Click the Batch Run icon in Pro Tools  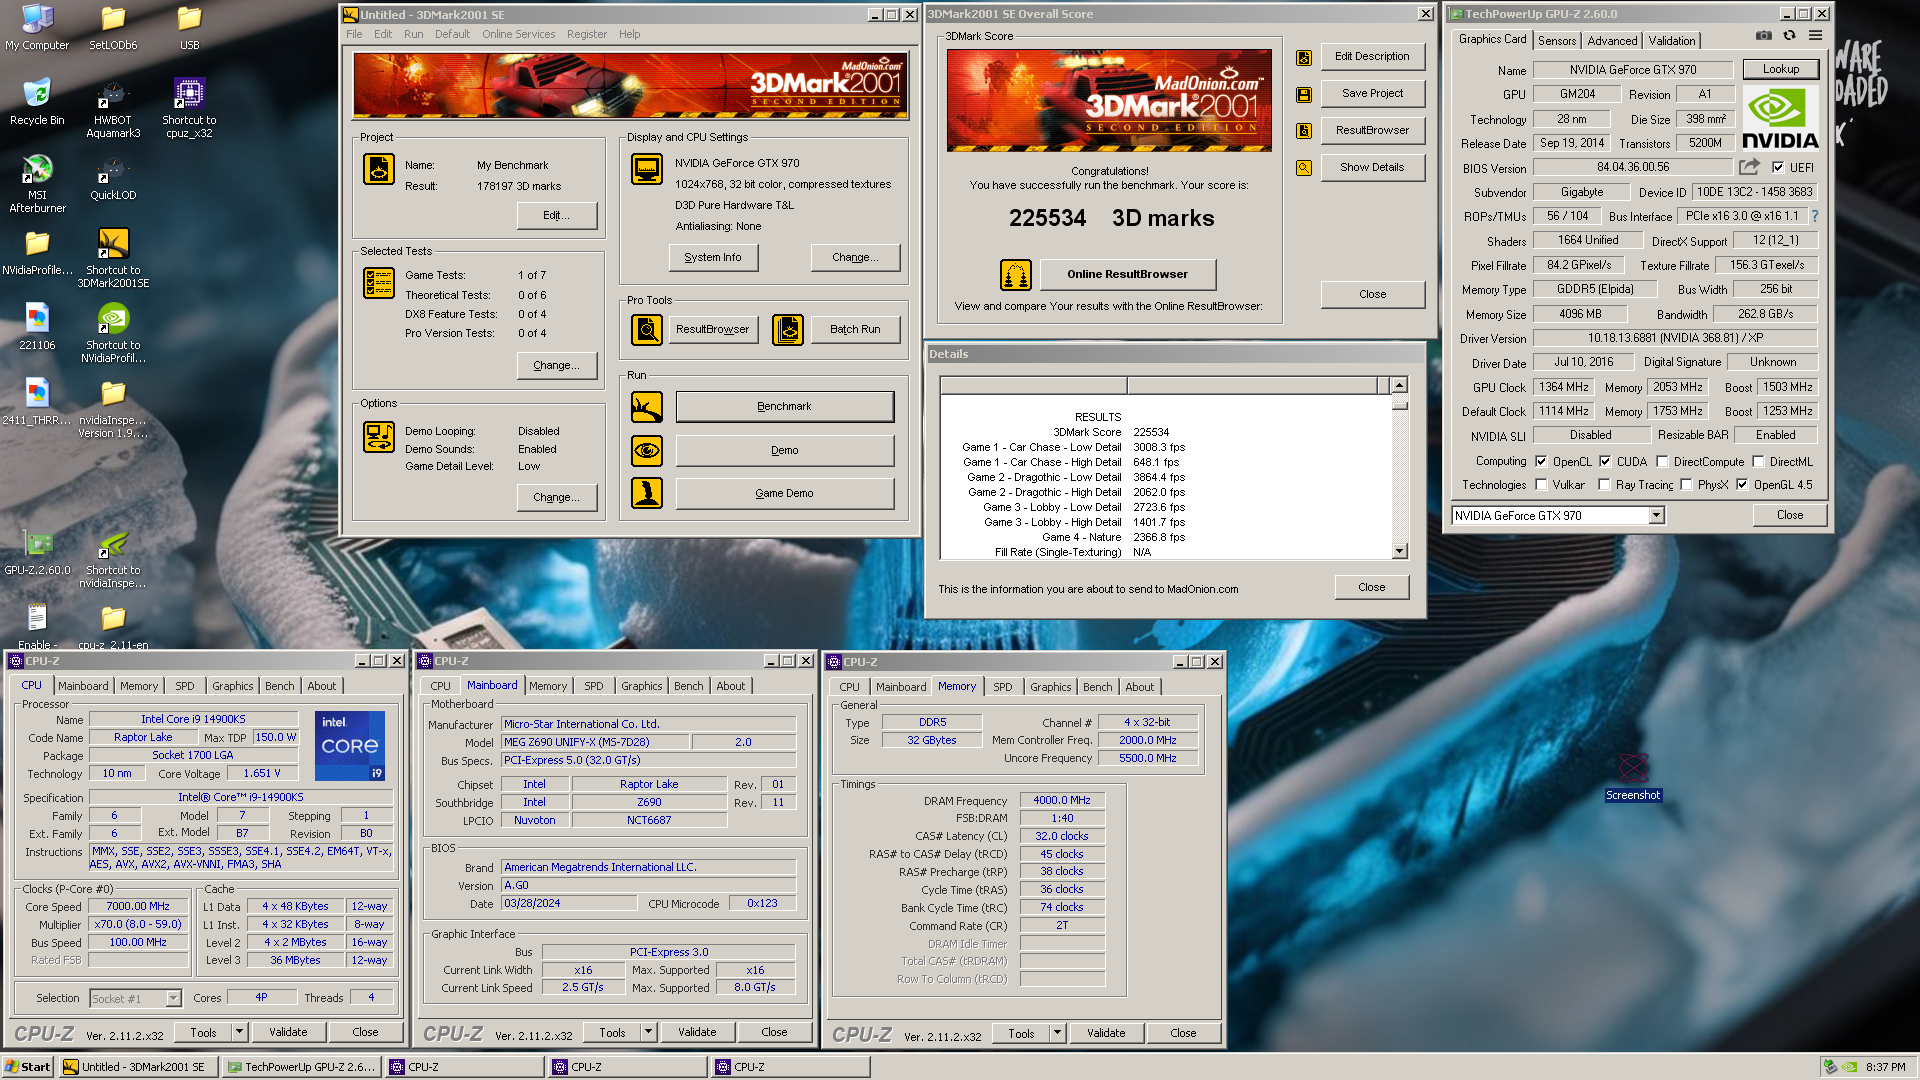788,329
